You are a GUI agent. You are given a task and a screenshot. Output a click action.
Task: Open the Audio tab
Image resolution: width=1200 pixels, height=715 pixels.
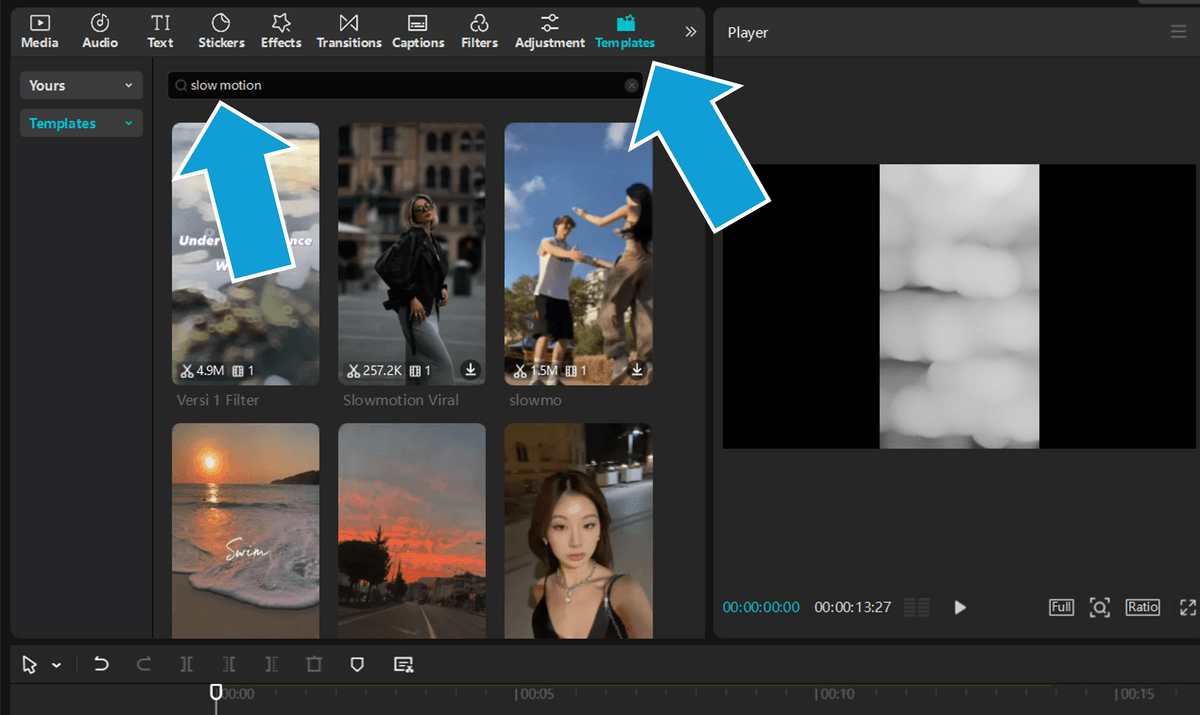100,31
